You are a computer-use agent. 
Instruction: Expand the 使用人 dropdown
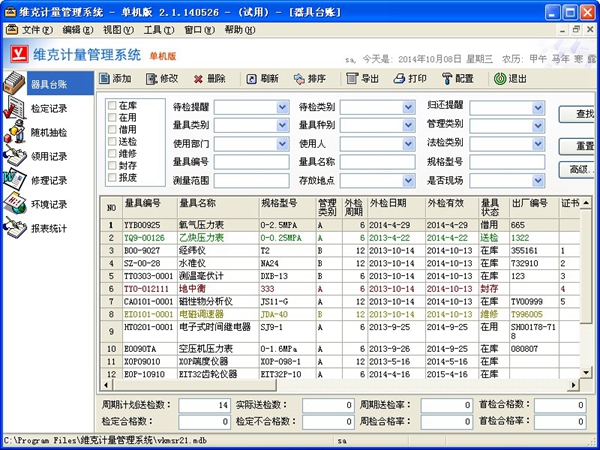[x=409, y=143]
